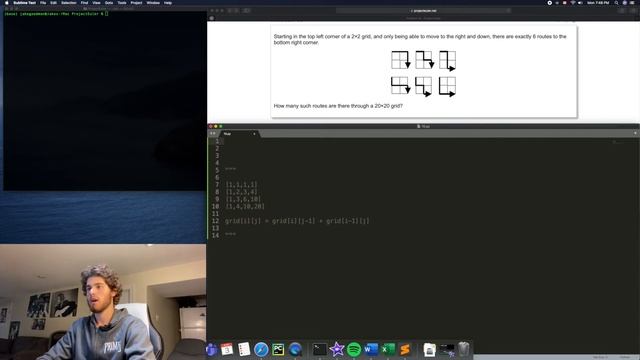This screenshot has width=640, height=360.
Task: Open the Apple menu
Action: pos(7,3)
